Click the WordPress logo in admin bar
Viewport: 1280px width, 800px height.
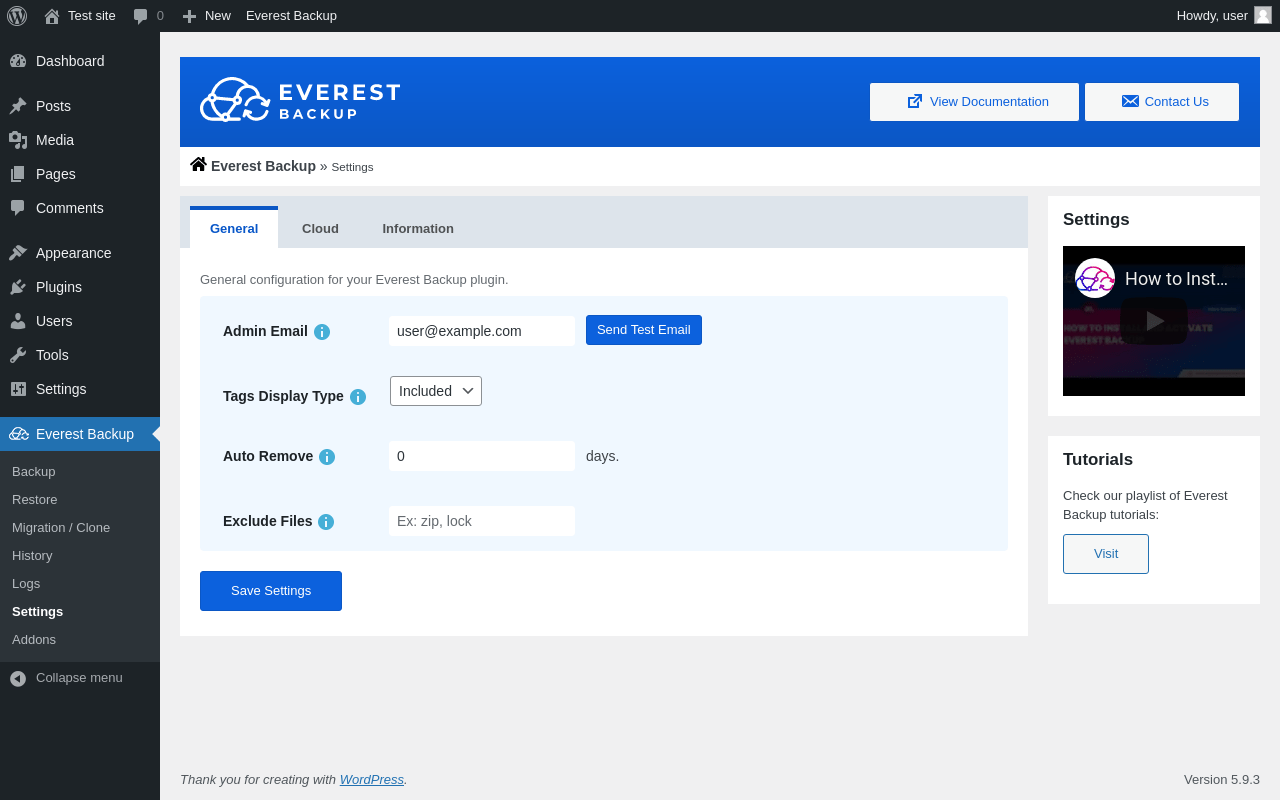[17, 16]
